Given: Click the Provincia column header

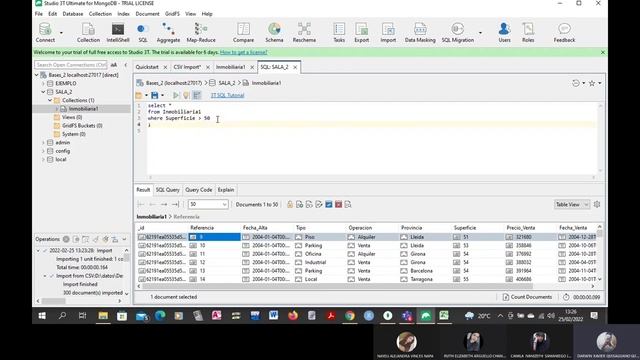Looking at the screenshot, I should point(411,228).
